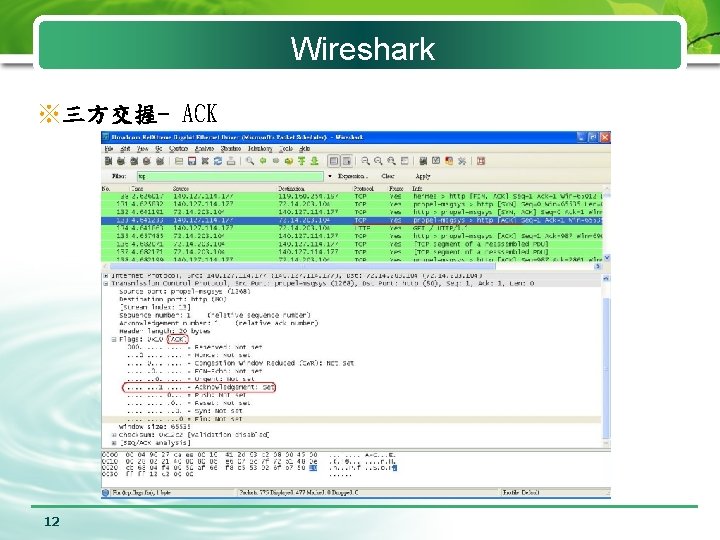Image resolution: width=720 pixels, height=540 pixels.
Task: Open expert info status bar icon
Action: click(106, 493)
